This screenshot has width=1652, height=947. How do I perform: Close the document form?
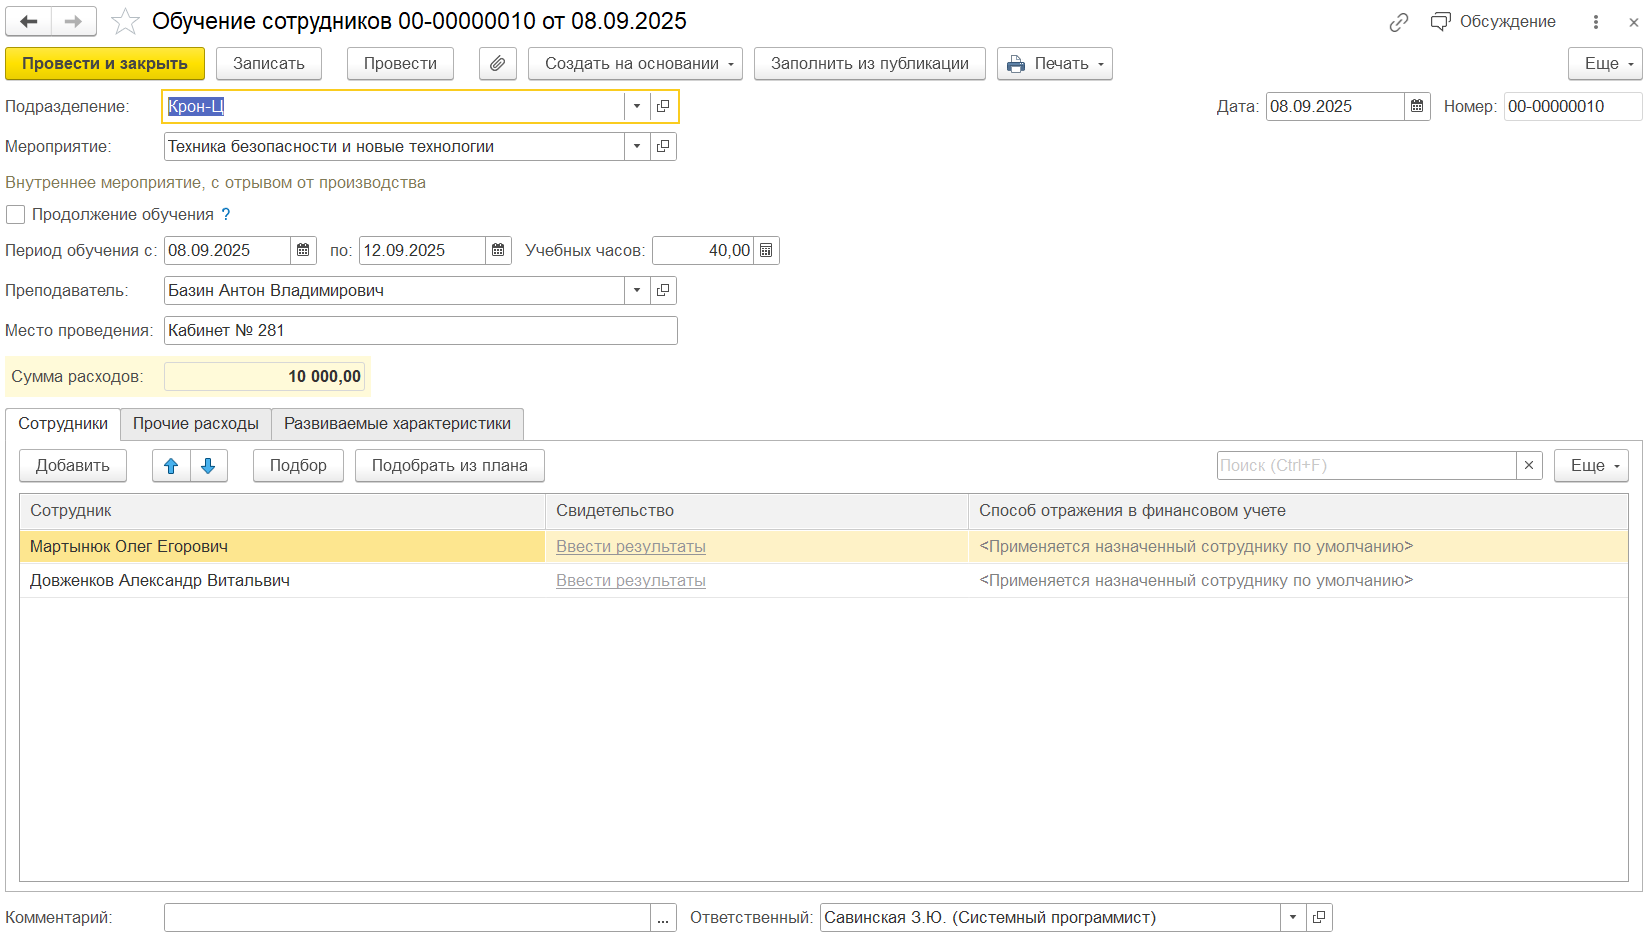(x=1634, y=22)
